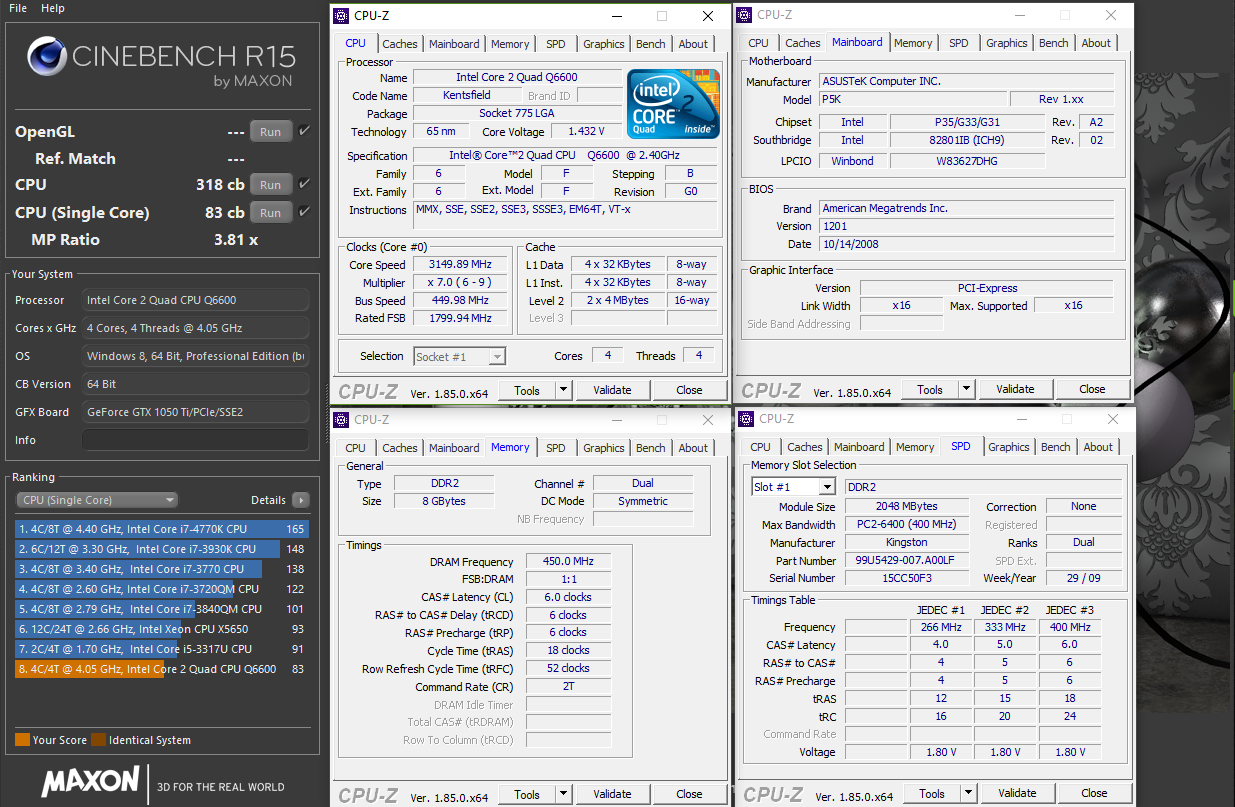Click Validate in the Mainboard window

point(1015,389)
